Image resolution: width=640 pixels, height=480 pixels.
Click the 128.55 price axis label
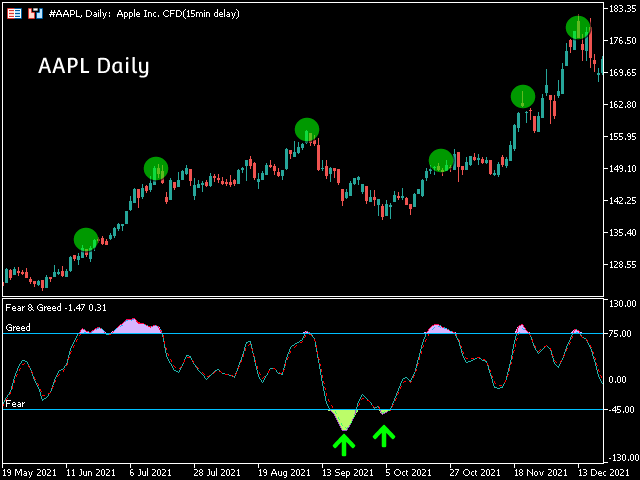pyautogui.click(x=622, y=264)
